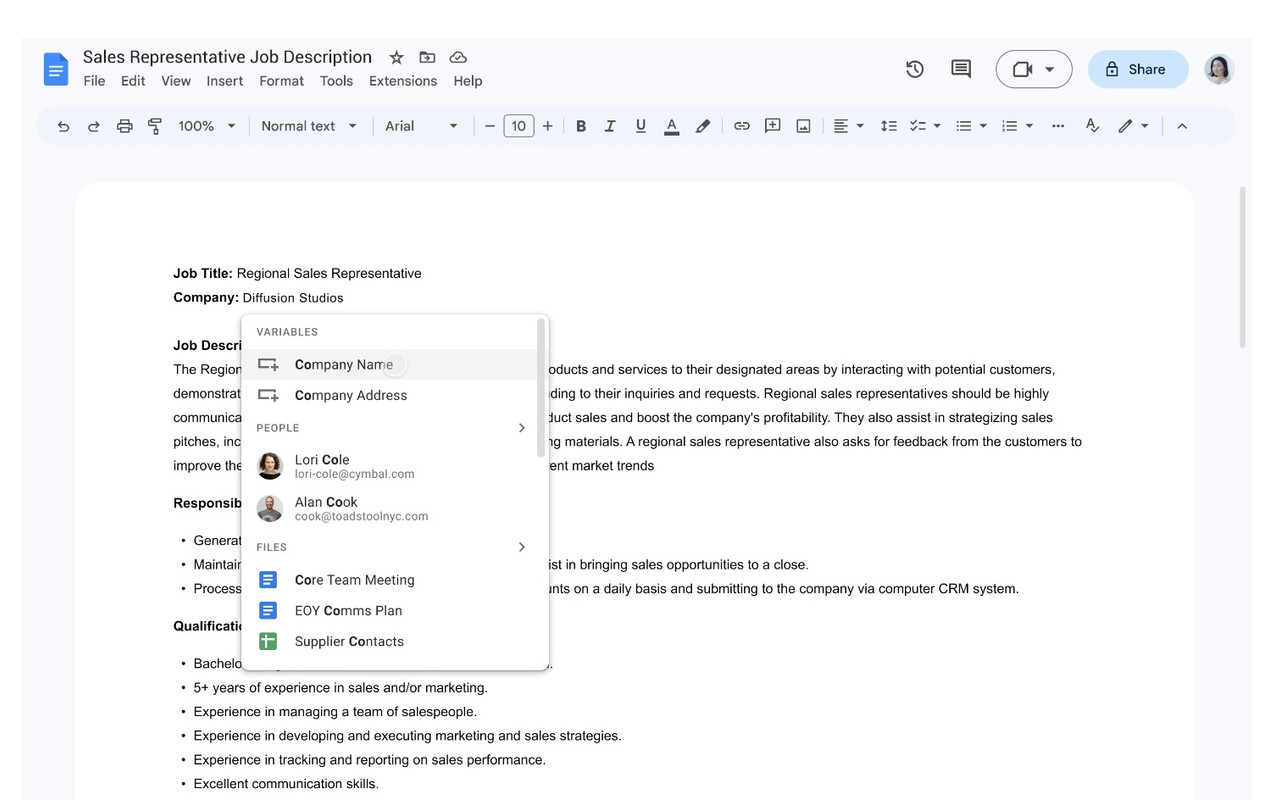Screen dimensions: 1264x800
Task: Open the zoom 100% dropdown
Action: (207, 126)
